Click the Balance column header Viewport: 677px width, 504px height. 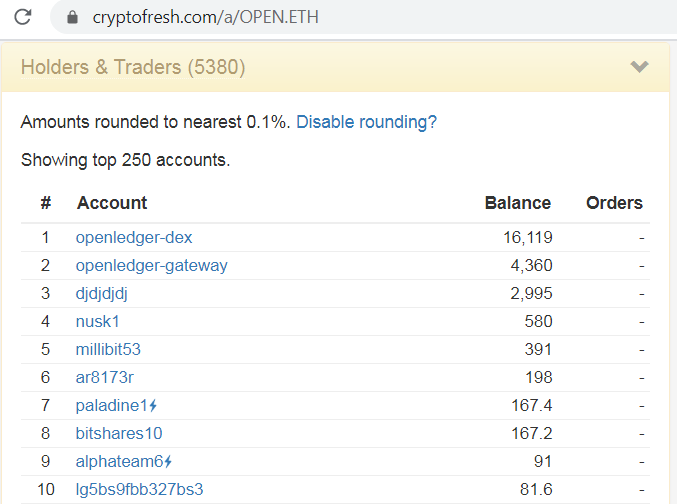(x=518, y=203)
